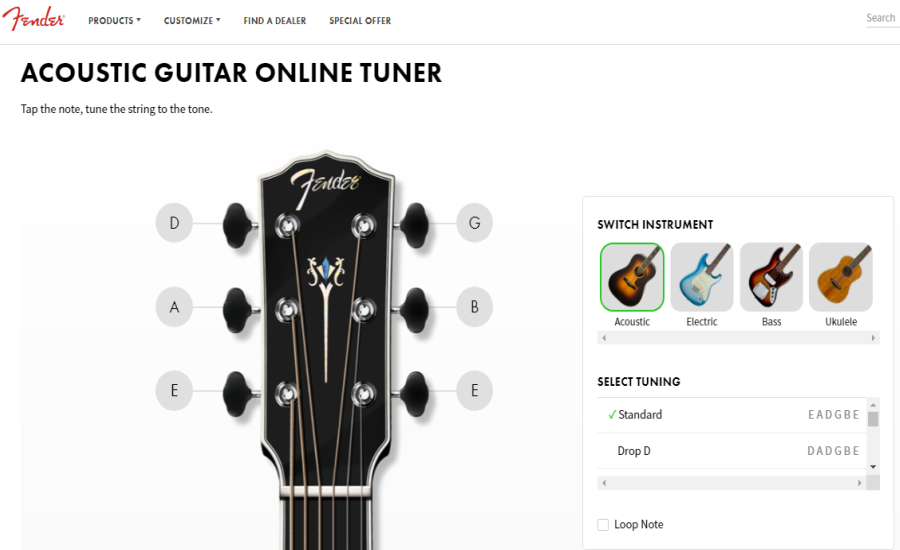Expand the Customize dropdown menu

[x=192, y=21]
